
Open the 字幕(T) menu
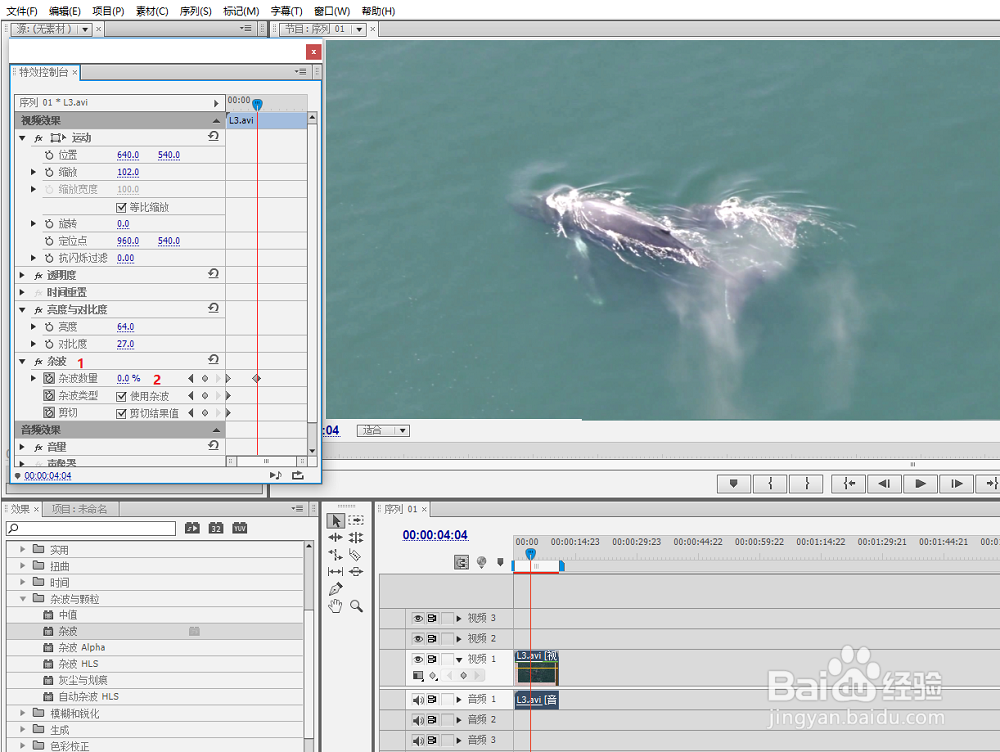pos(286,11)
